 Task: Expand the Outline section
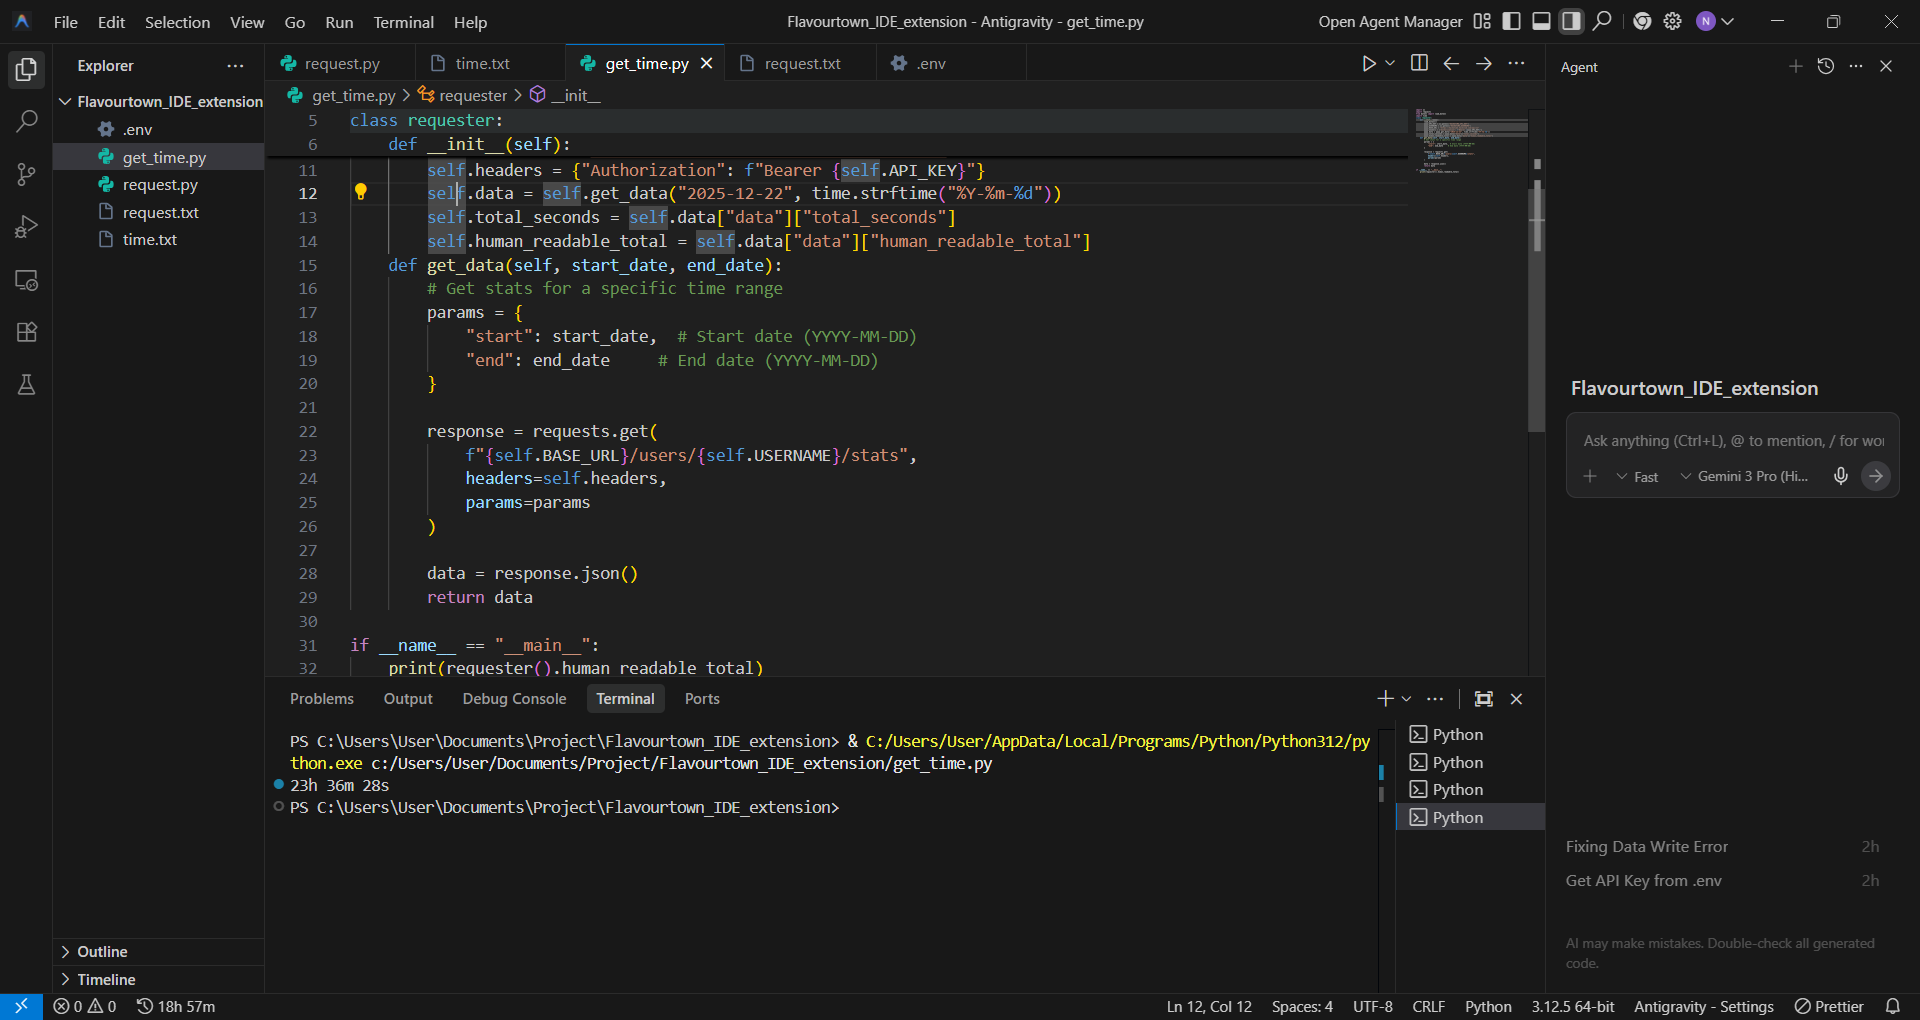[101, 951]
